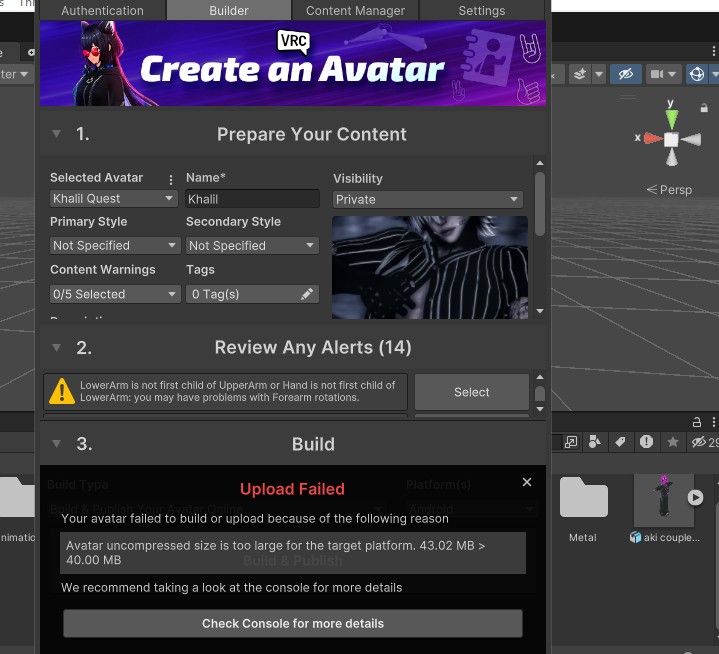Click Check Console for more details button
719x654 pixels.
tap(293, 623)
